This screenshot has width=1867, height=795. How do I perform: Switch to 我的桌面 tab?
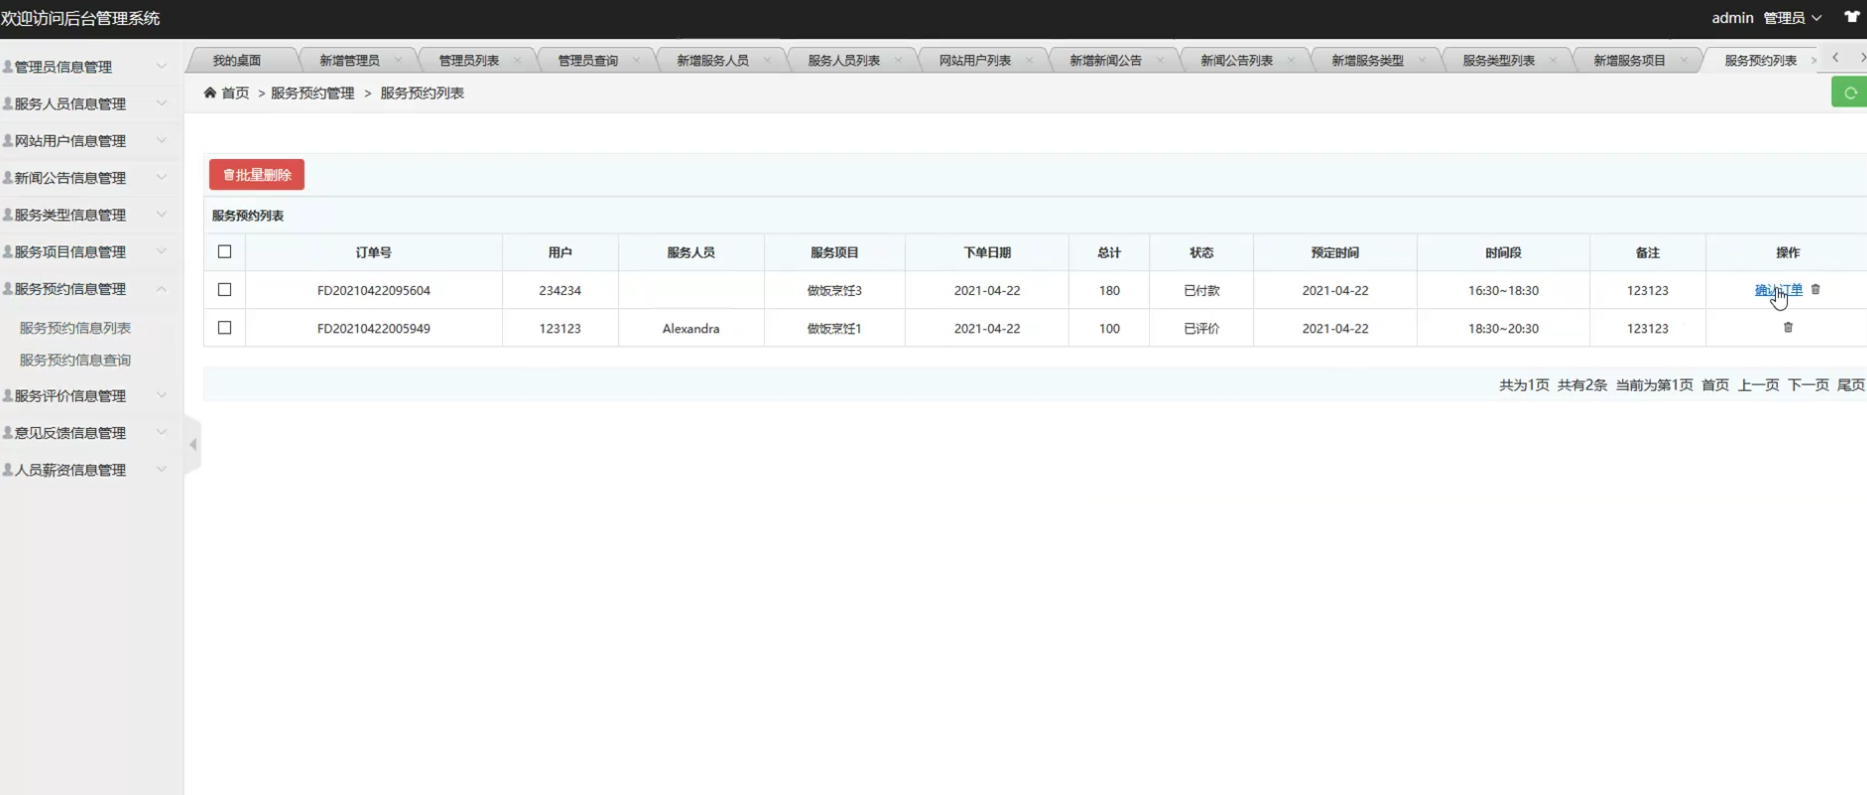point(237,61)
